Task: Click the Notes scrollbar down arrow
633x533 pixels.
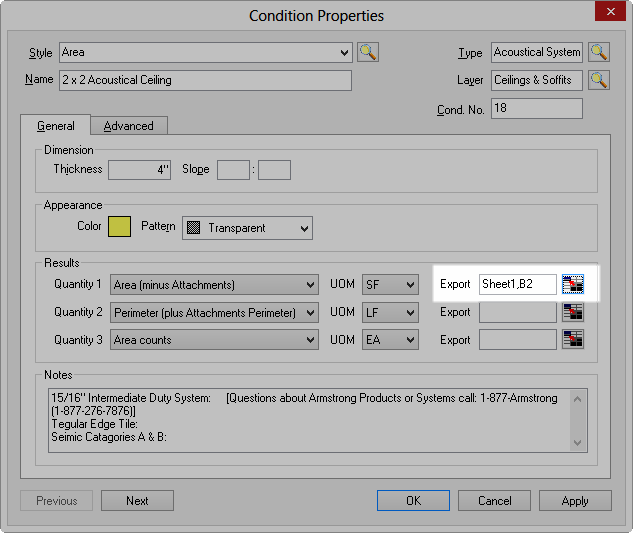Action: click(578, 443)
